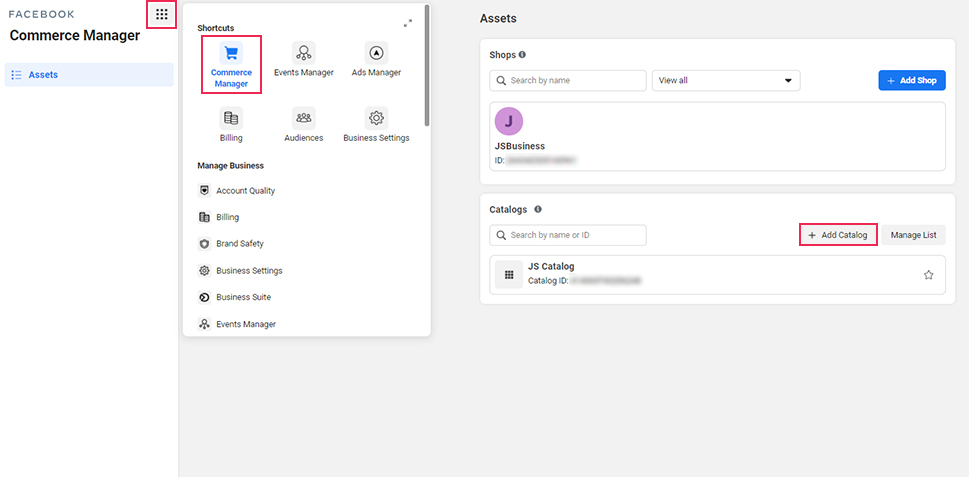Click the Account Quality shield icon
969x477 pixels.
point(205,191)
